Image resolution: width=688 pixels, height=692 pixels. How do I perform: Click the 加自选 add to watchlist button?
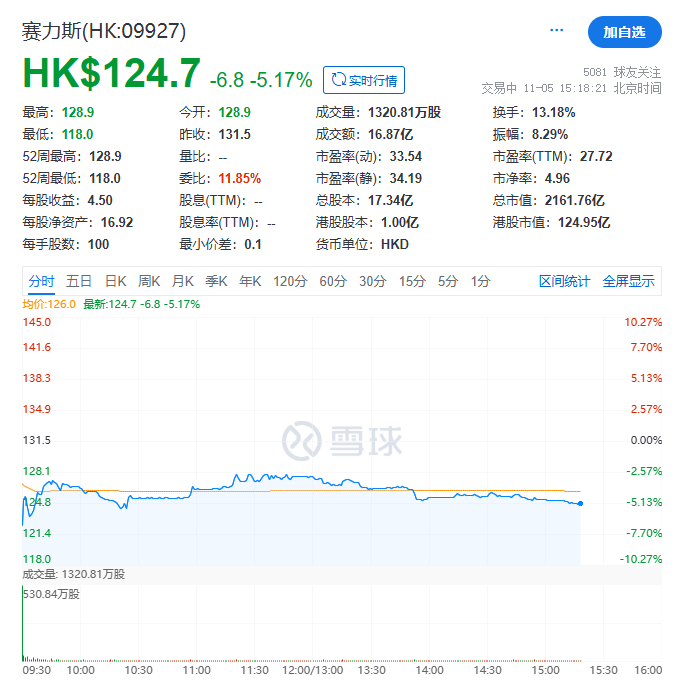(624, 32)
